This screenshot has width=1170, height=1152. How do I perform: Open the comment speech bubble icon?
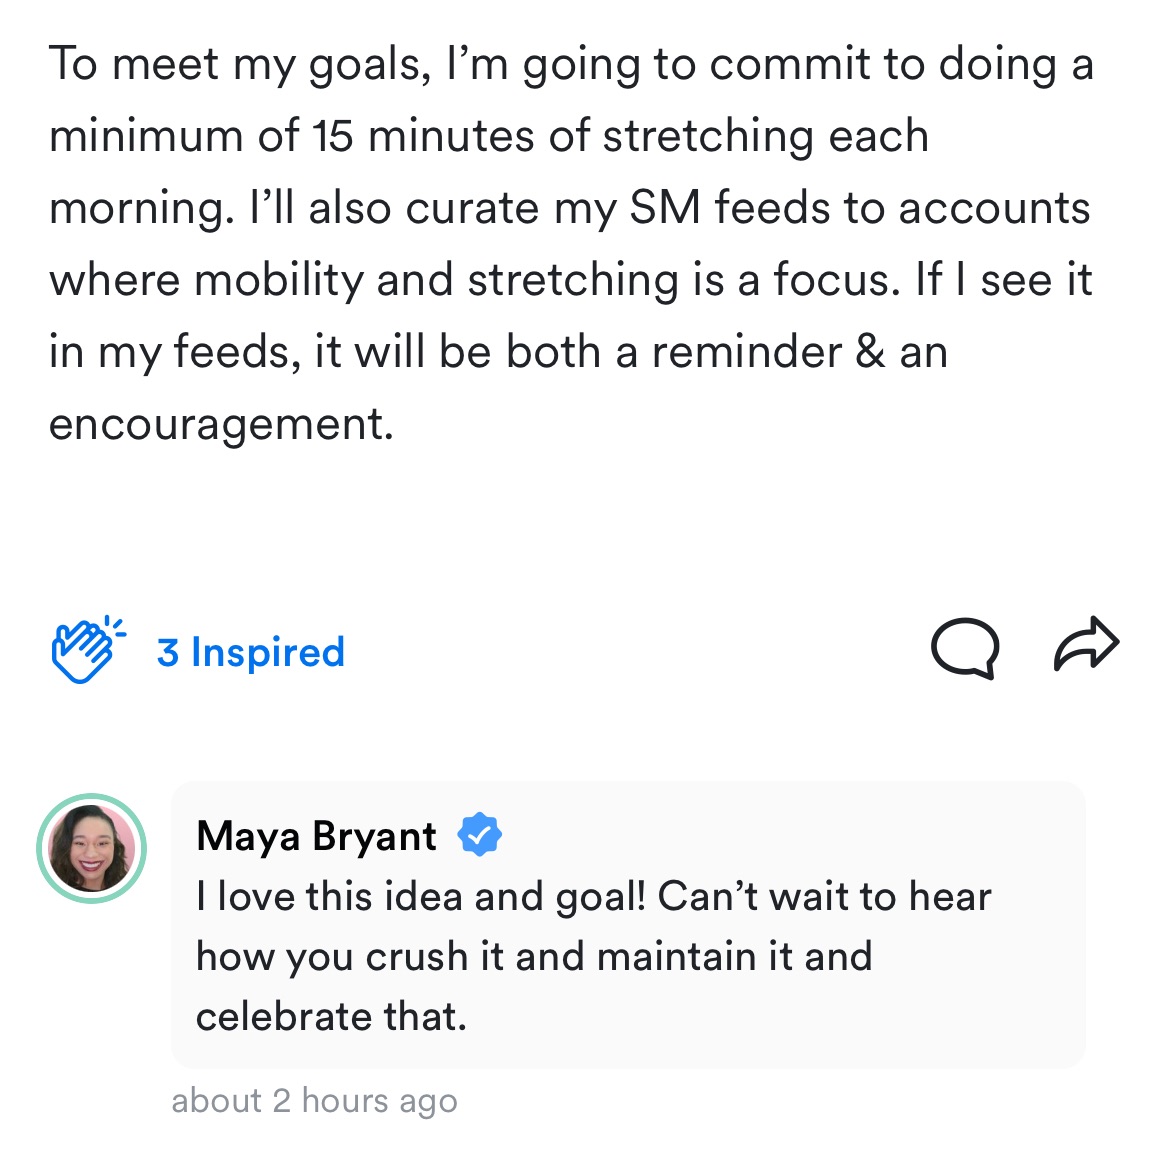coord(964,648)
